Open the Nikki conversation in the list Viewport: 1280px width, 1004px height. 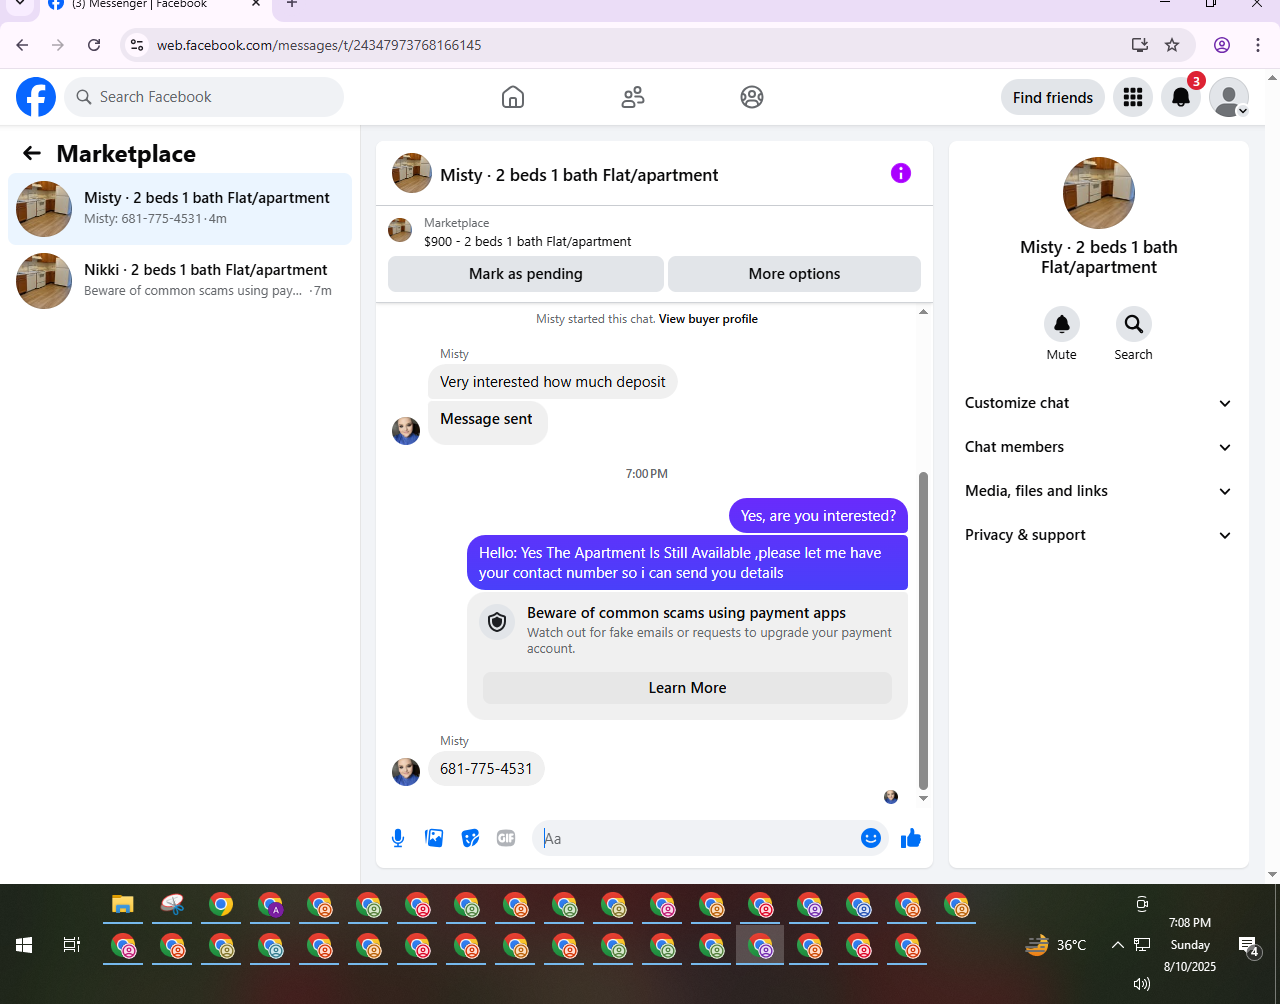(x=180, y=280)
